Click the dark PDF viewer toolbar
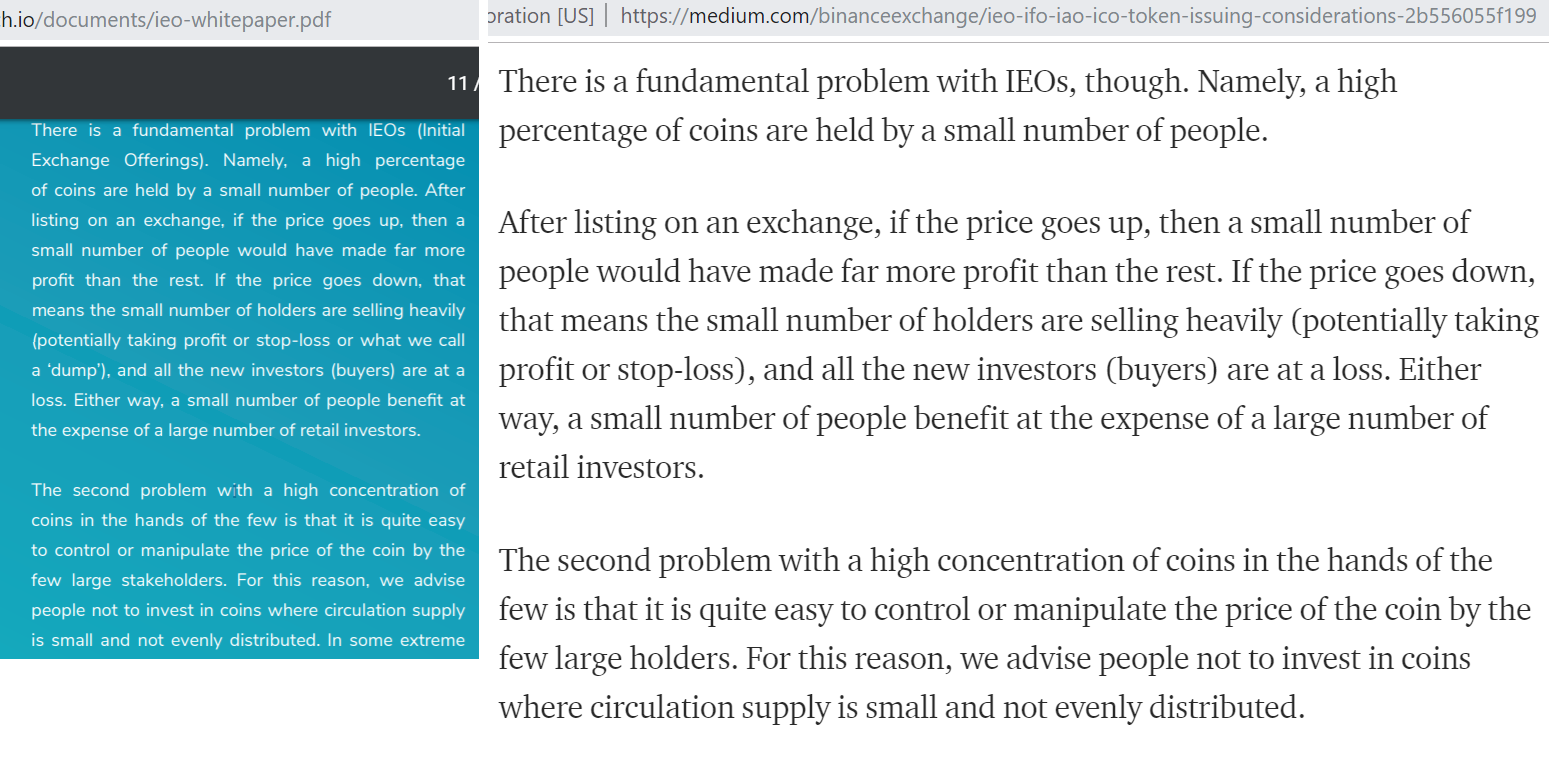The image size is (1549, 766). point(239,82)
